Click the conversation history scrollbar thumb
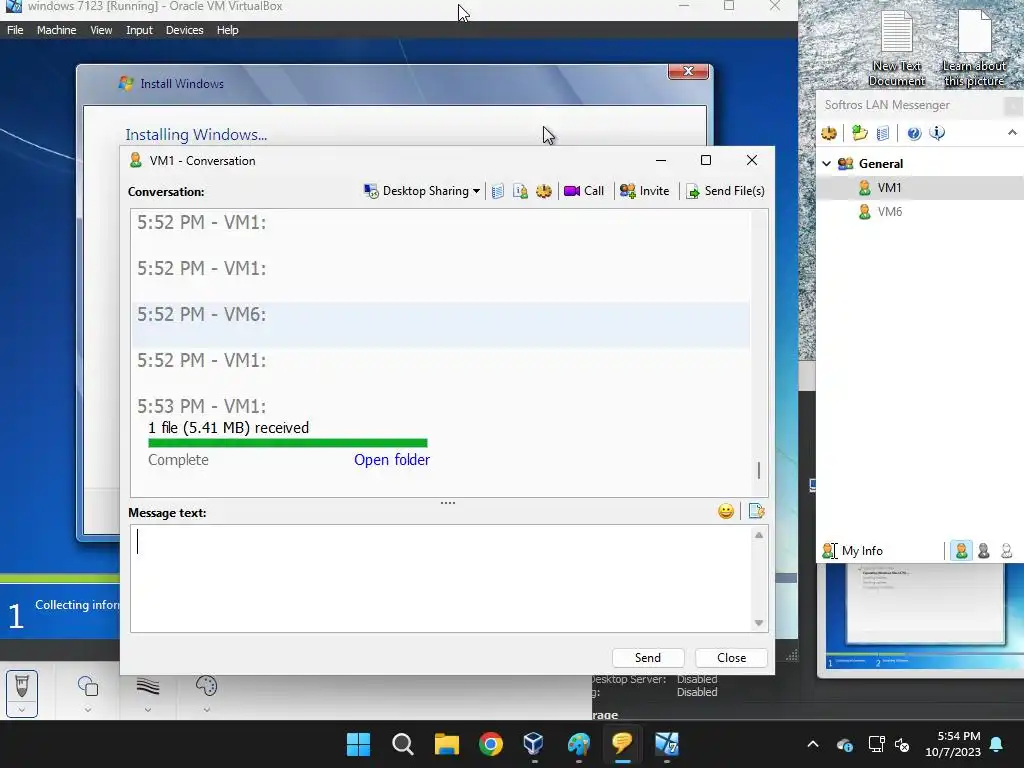The width and height of the screenshot is (1024, 768). pos(759,470)
